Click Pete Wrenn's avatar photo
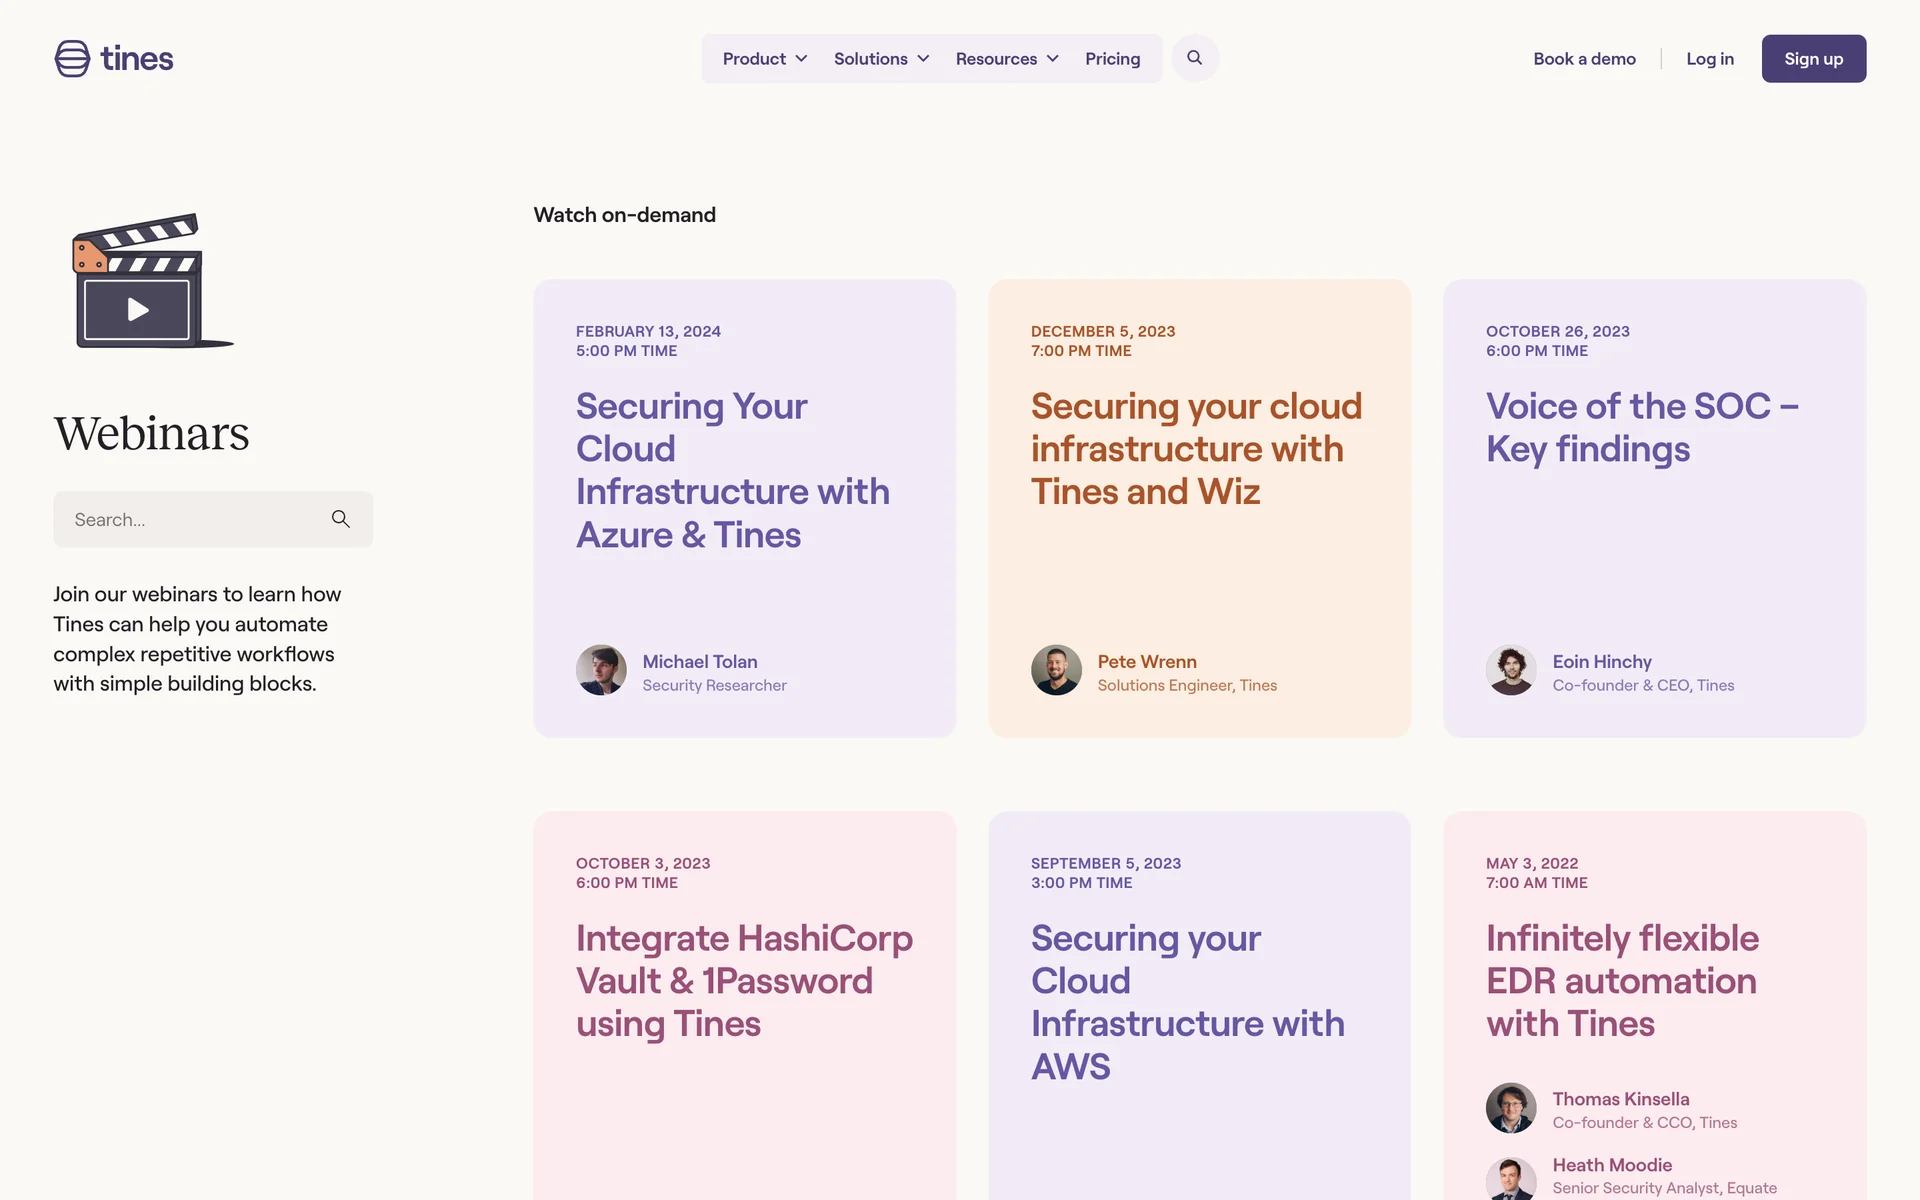The image size is (1920, 1200). [1056, 670]
